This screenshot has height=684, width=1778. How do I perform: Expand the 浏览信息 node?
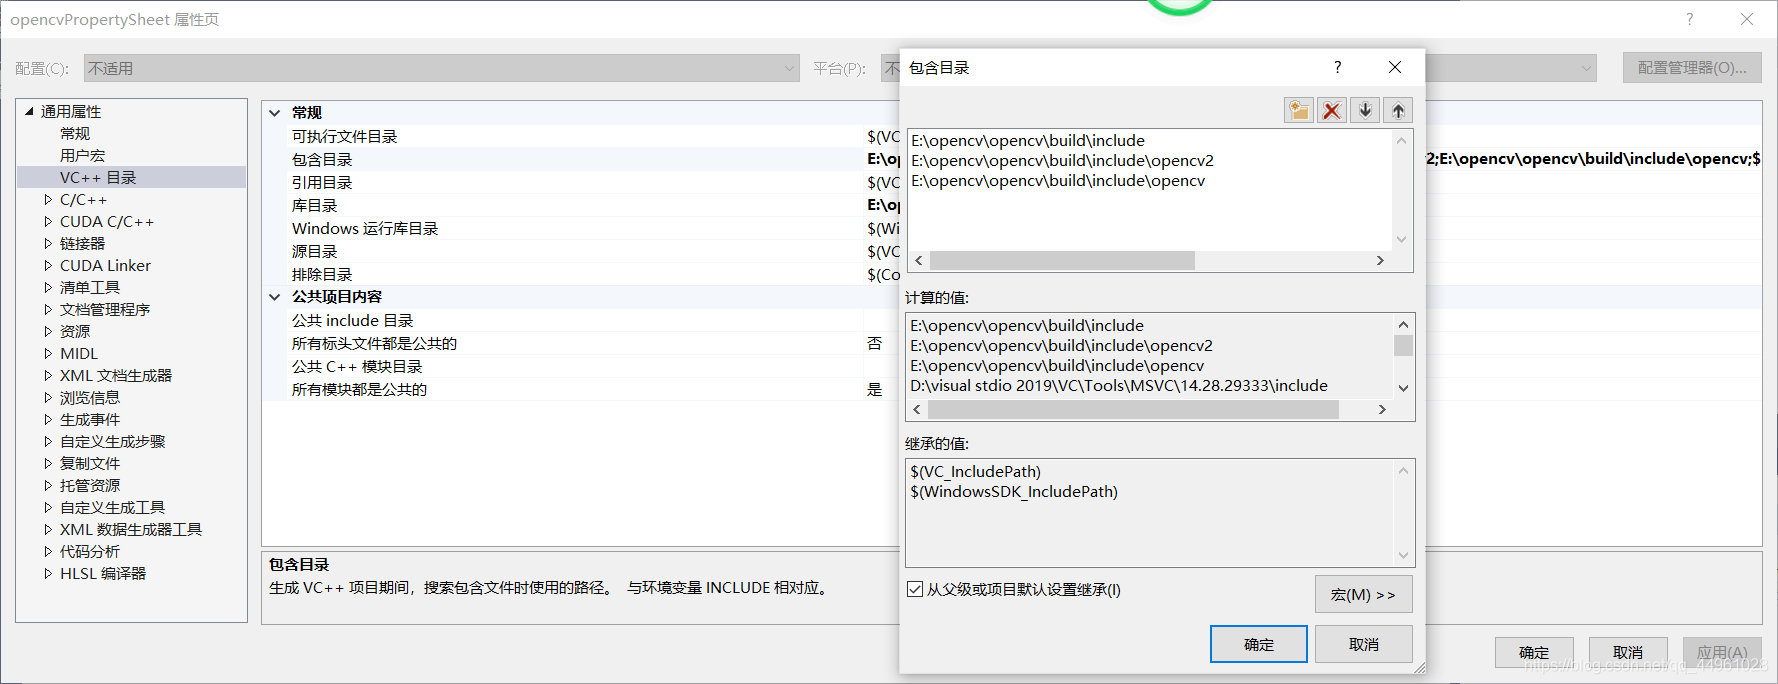coord(48,397)
